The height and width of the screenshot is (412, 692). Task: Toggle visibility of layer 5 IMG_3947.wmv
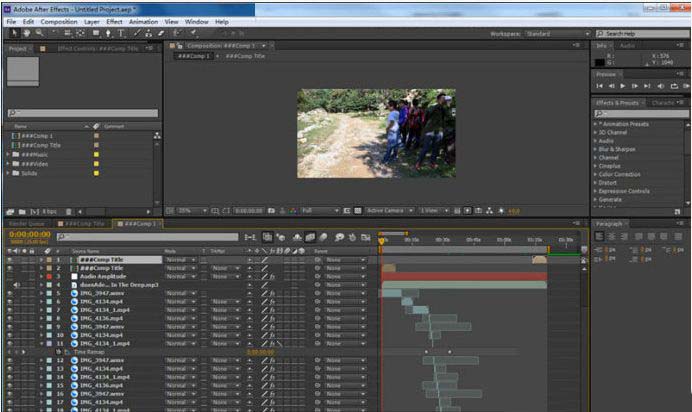9,293
